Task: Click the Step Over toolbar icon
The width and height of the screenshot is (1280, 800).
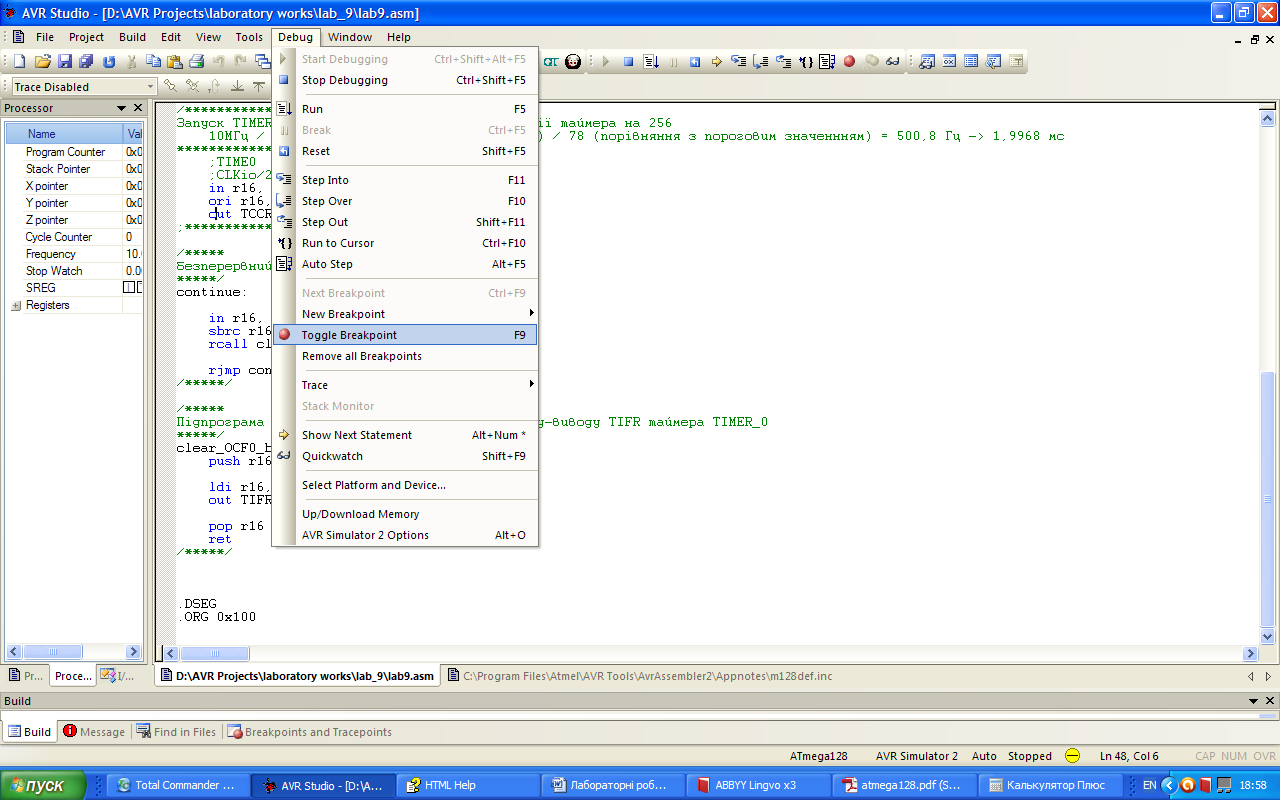Action: (761, 62)
